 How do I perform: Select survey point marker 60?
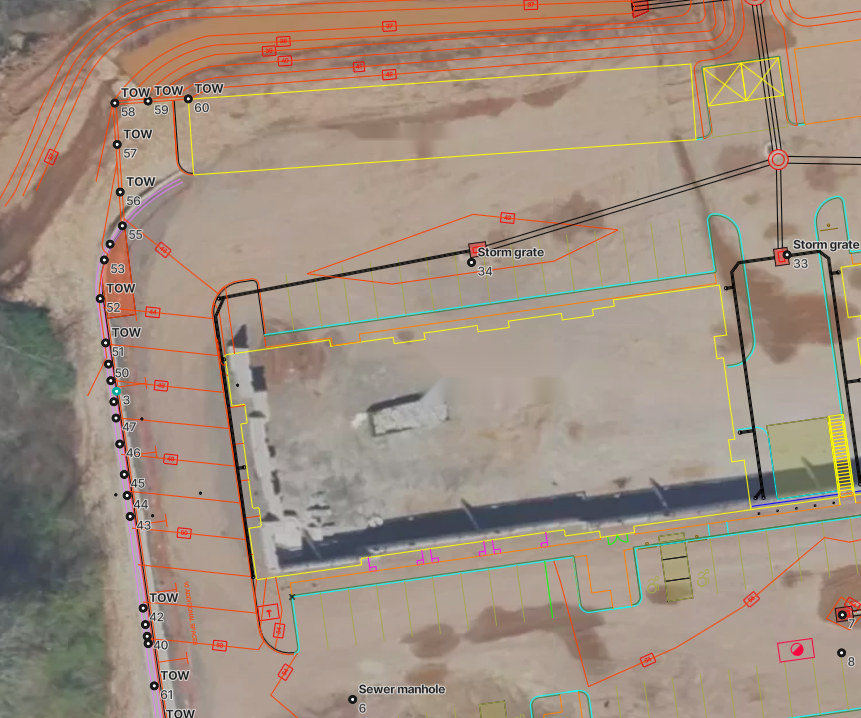click(188, 99)
